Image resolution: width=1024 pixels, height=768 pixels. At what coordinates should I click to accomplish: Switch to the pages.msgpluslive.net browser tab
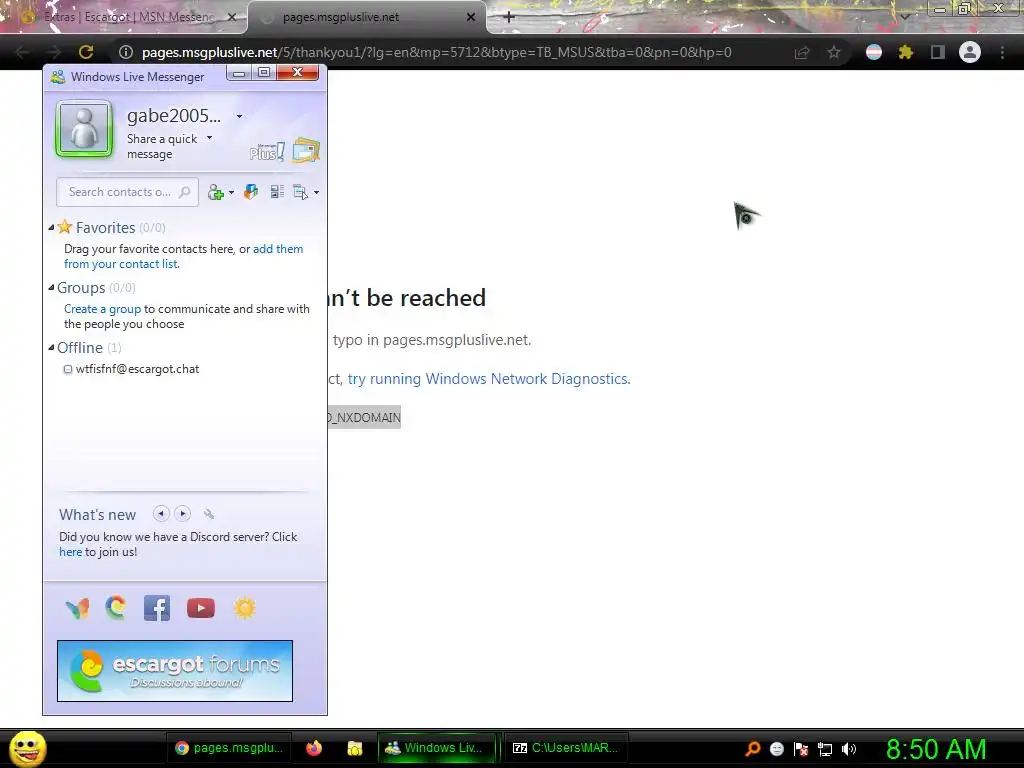pos(367,18)
